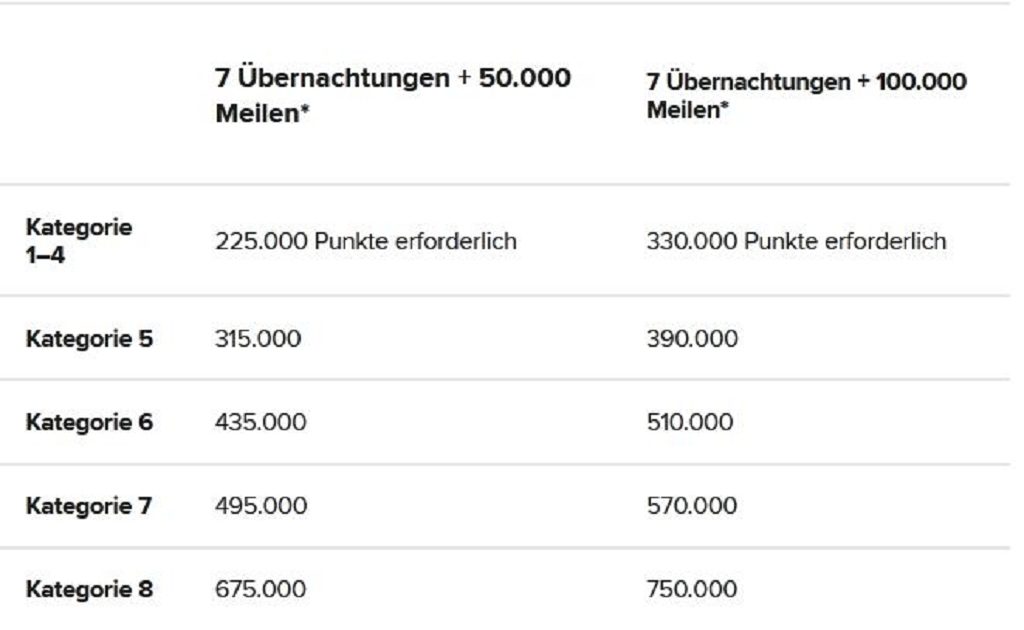The image size is (1024, 630).
Task: Click the asterisk after Meilen in 100.000 header
Action: [x=723, y=107]
